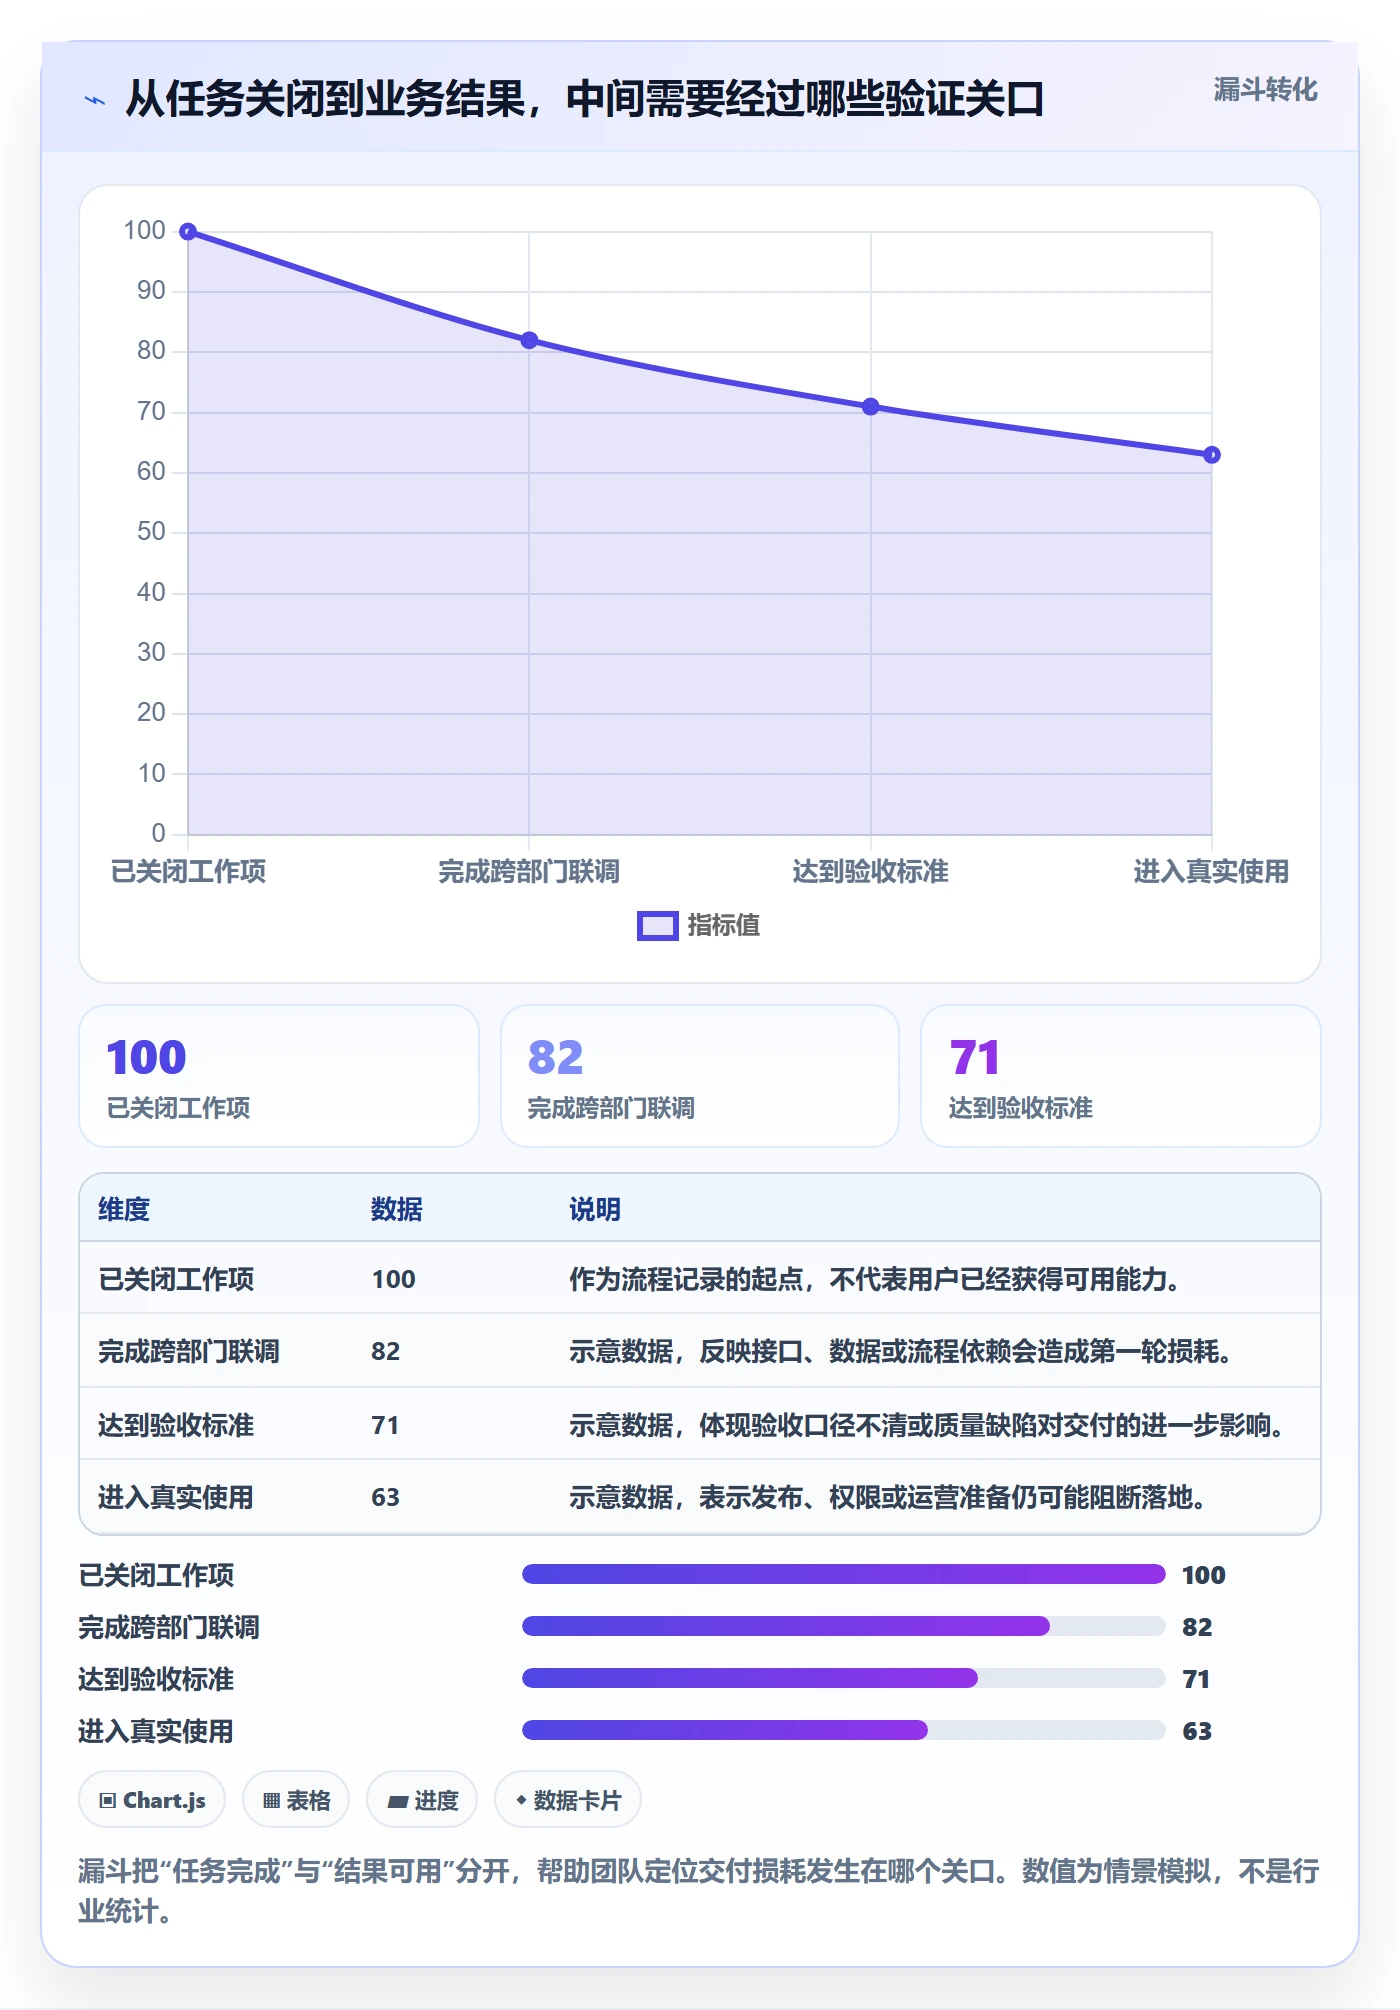Click the chart data point at 63
The width and height of the screenshot is (1400, 2010).
1211,455
